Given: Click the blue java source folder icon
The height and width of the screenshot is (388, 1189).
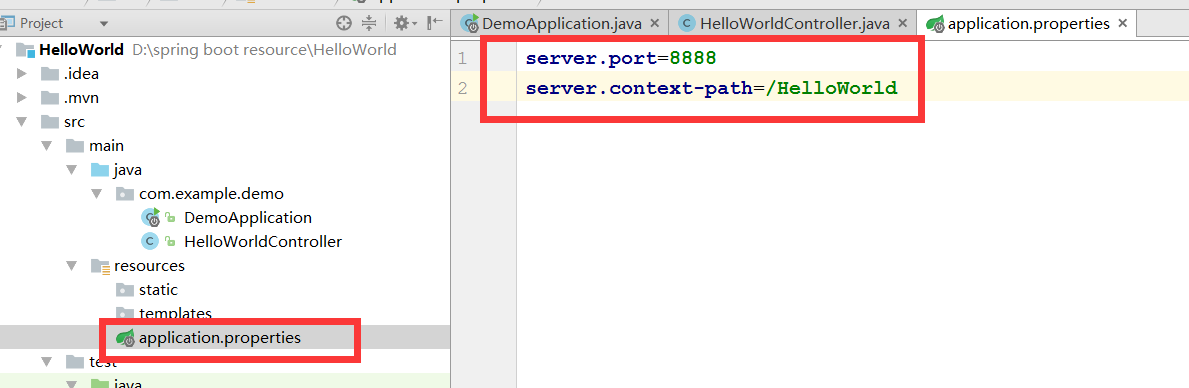Looking at the screenshot, I should pos(99,170).
